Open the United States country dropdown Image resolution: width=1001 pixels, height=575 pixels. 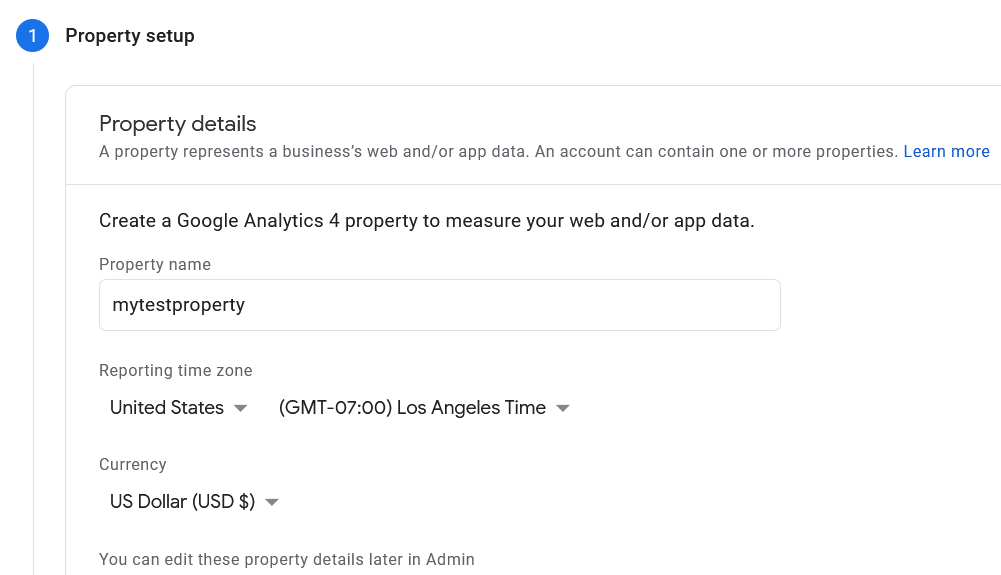[x=178, y=408]
